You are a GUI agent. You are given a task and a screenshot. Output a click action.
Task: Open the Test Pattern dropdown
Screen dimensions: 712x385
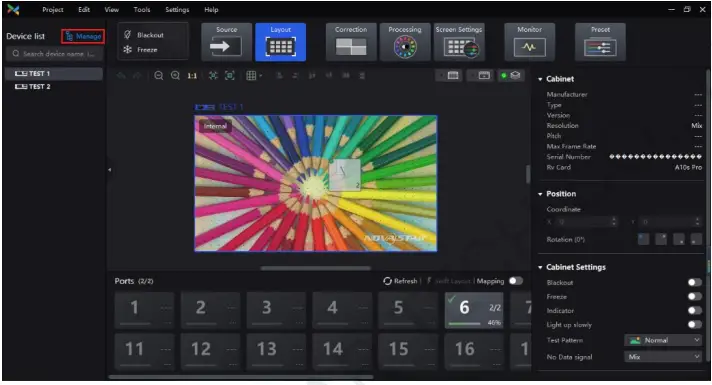coord(663,340)
